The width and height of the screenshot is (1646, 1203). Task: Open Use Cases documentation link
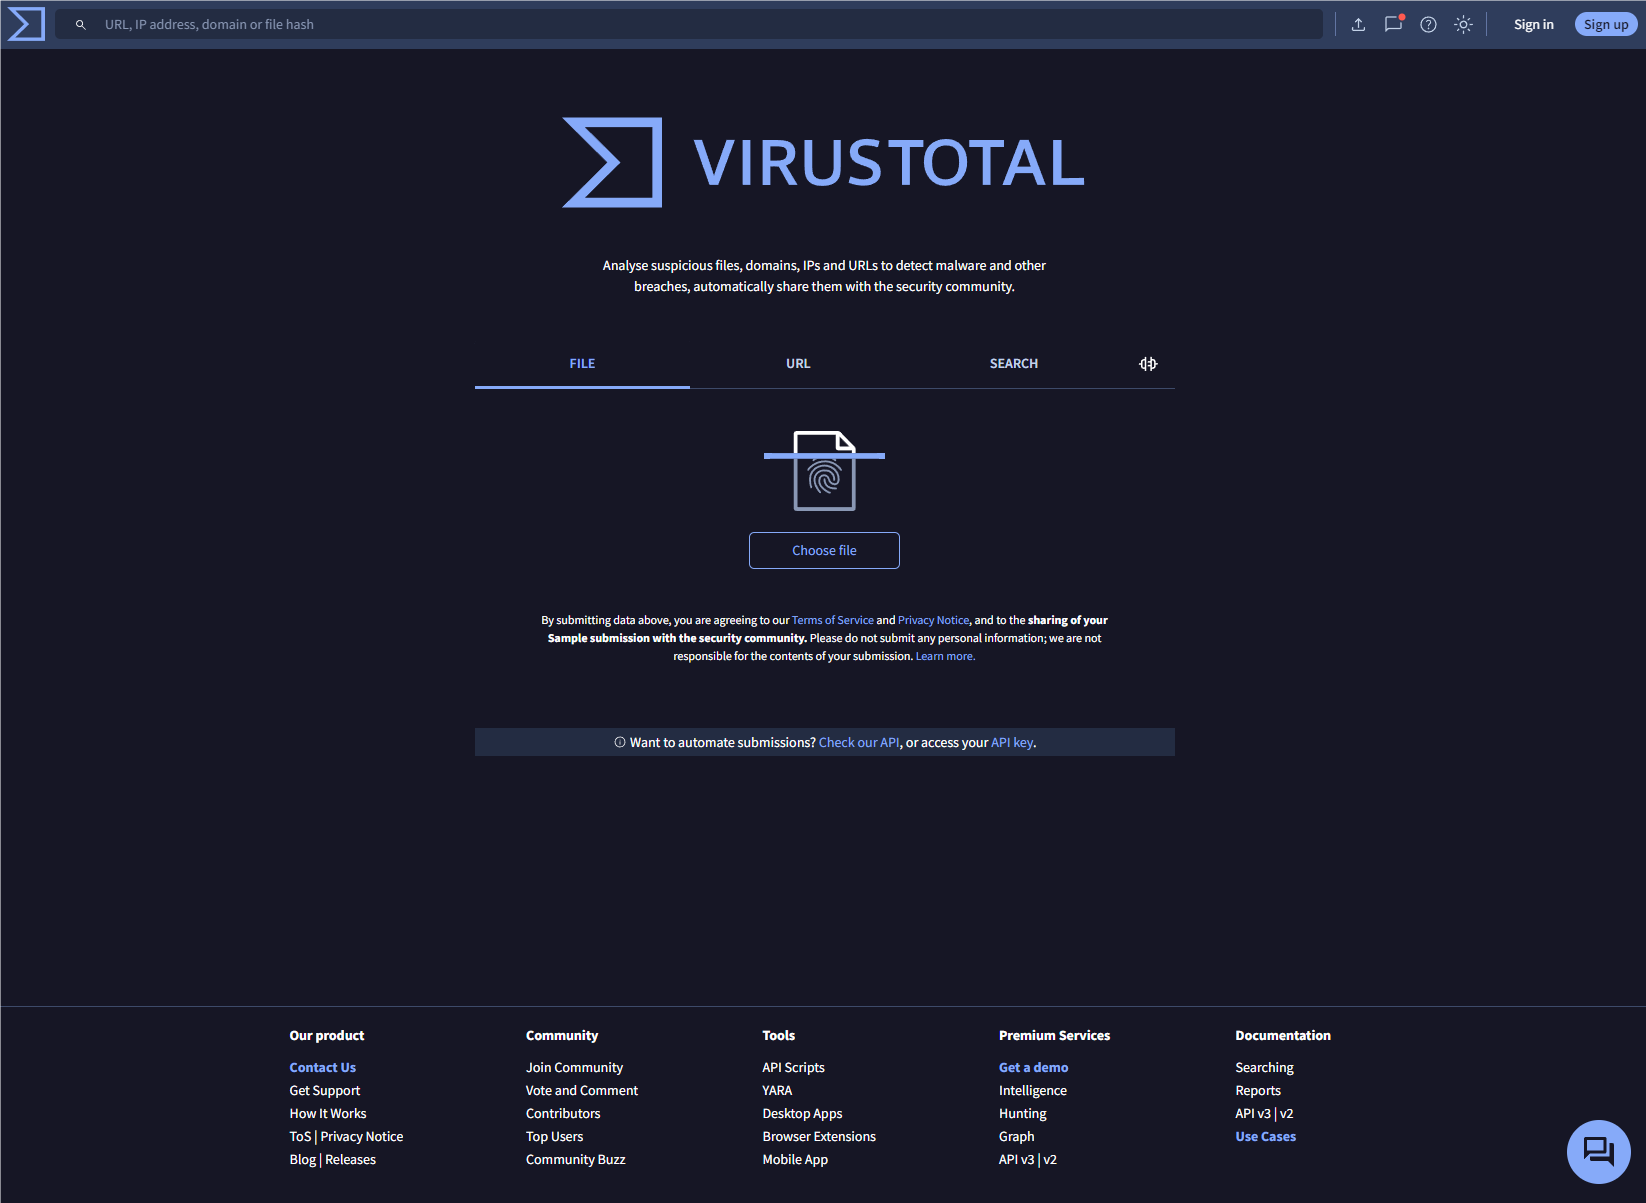click(1265, 1137)
